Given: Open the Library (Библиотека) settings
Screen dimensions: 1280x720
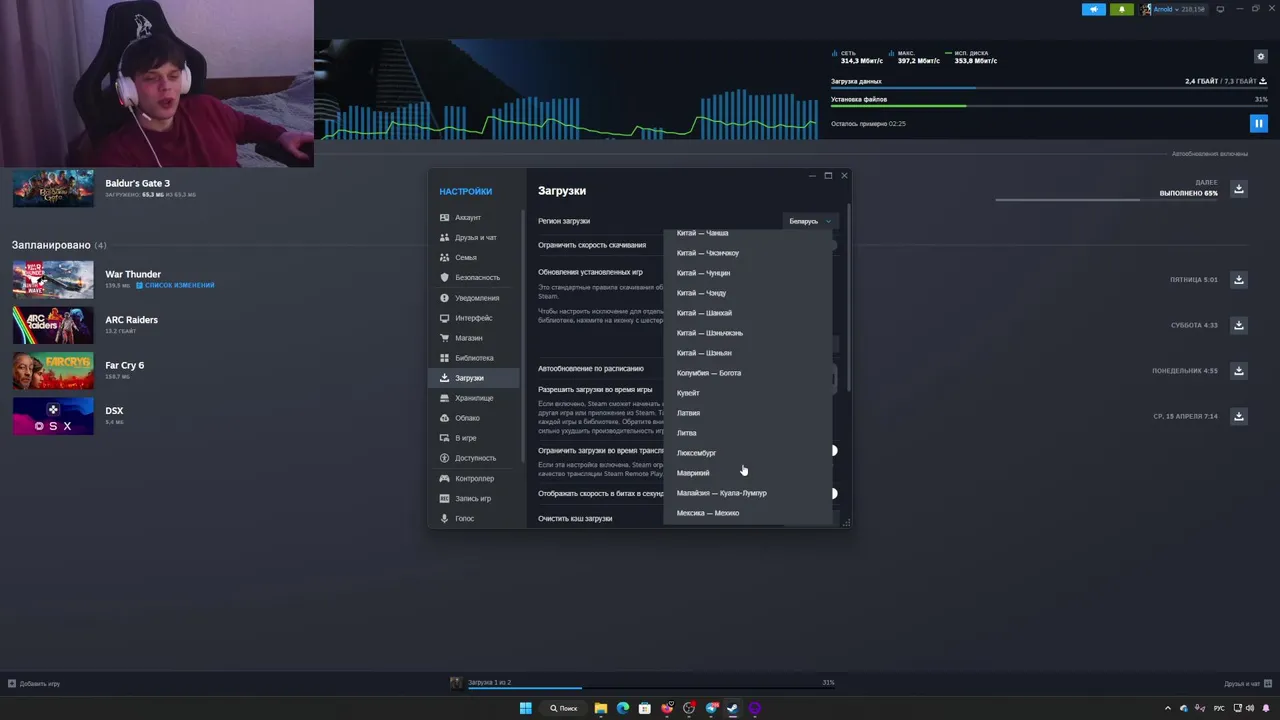Looking at the screenshot, I should tap(474, 358).
